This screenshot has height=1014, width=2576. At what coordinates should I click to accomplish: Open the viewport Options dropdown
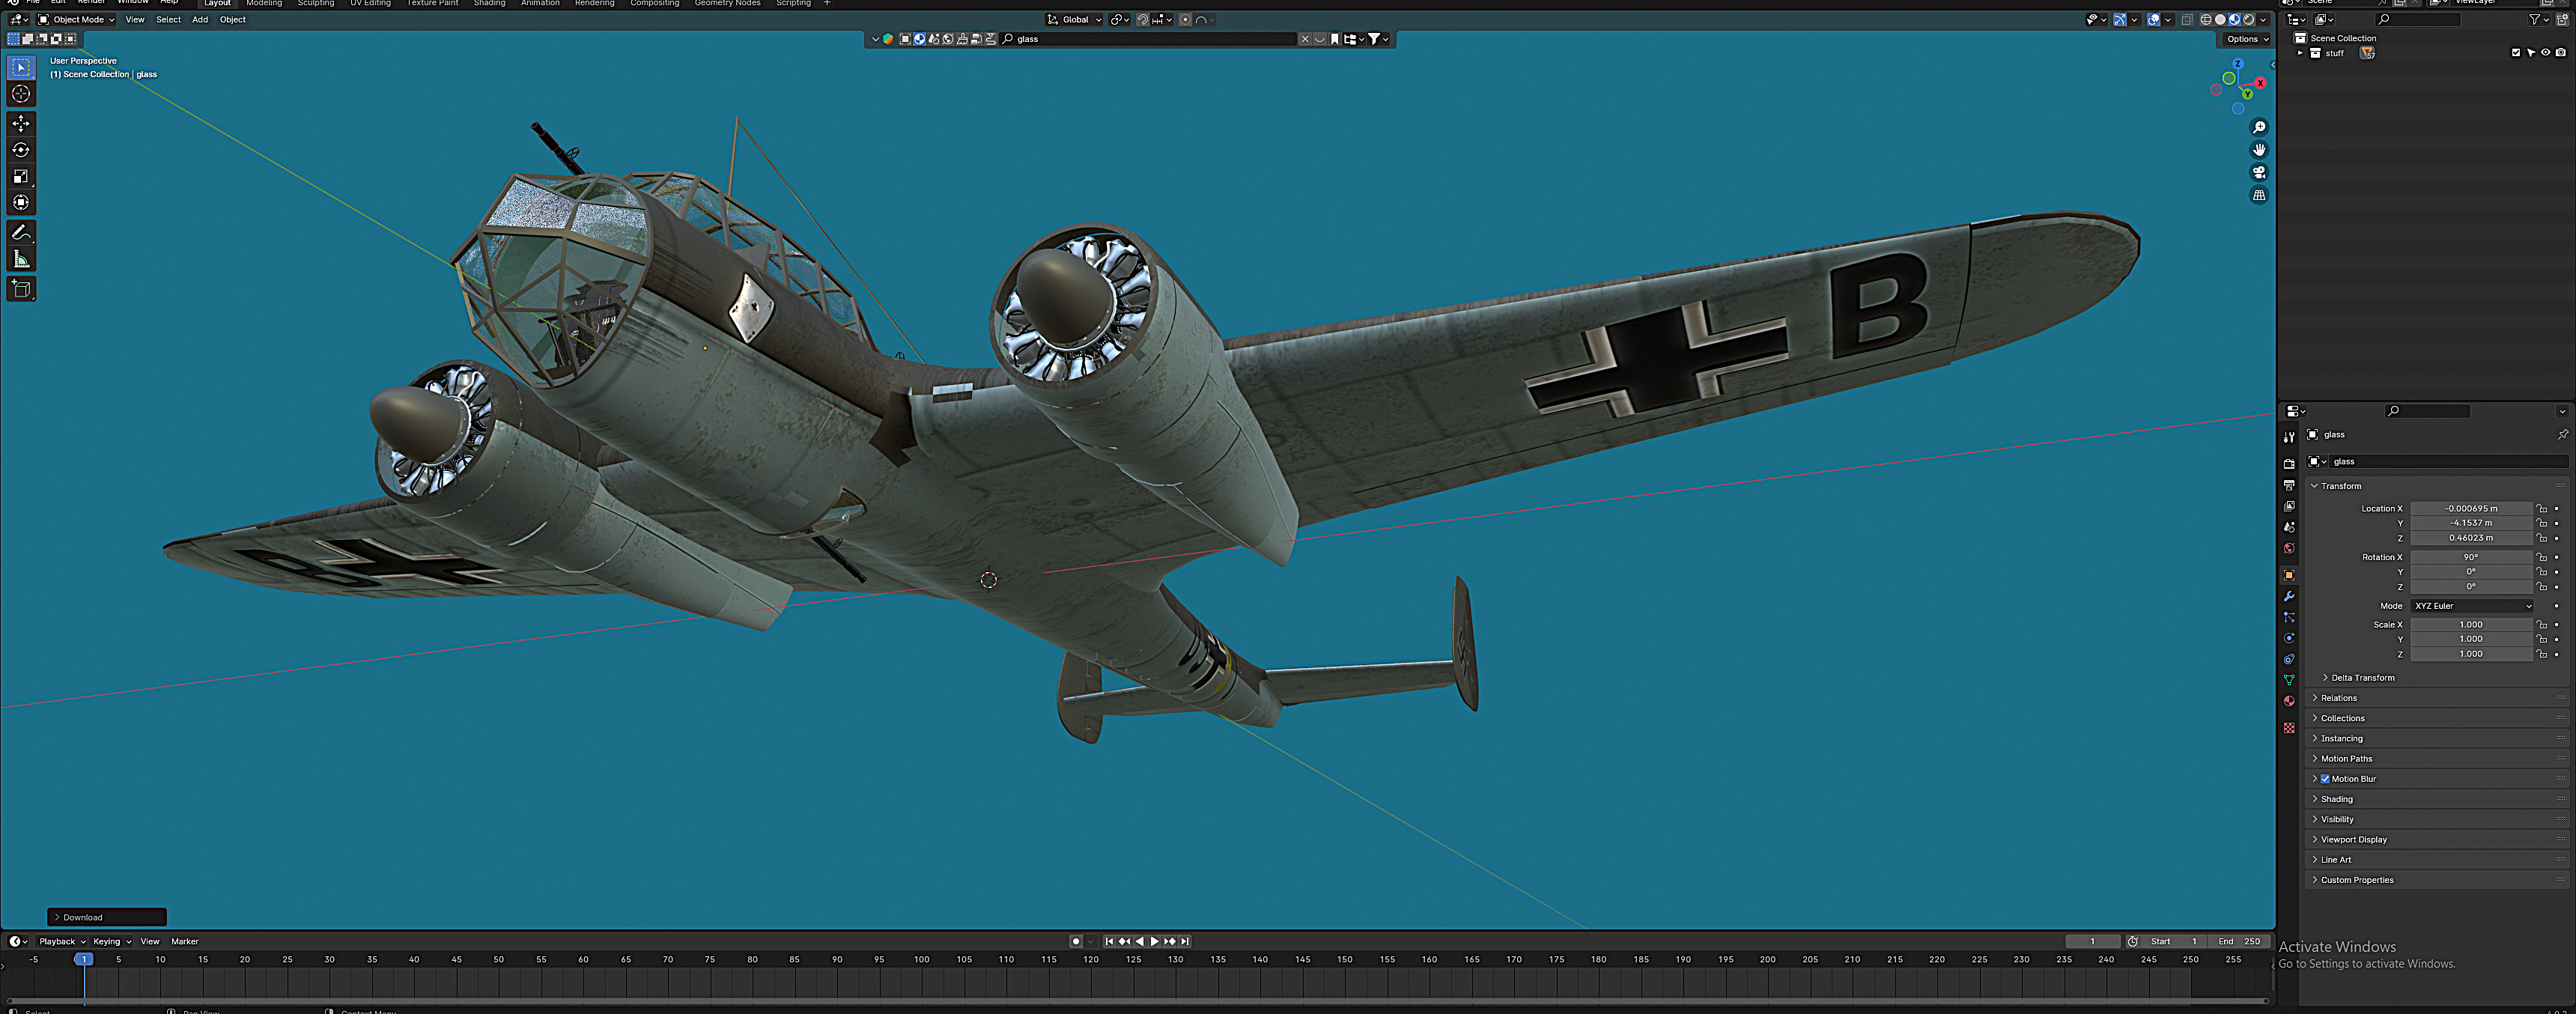click(2247, 39)
